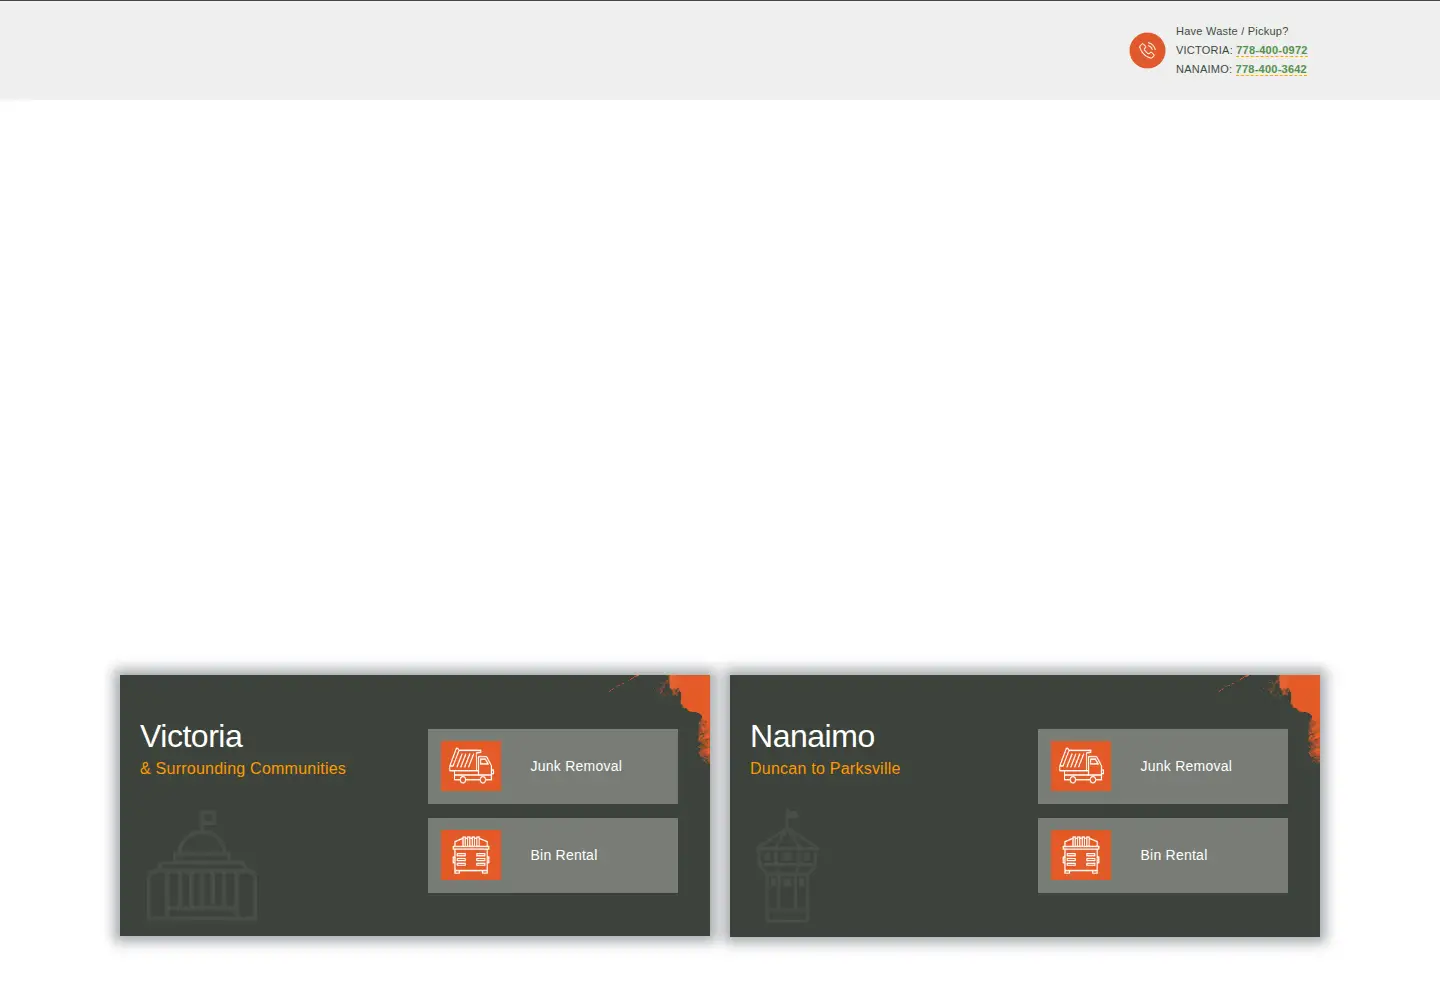Click the Victoria junk removal truck icon
1440x1000 pixels.
471,766
